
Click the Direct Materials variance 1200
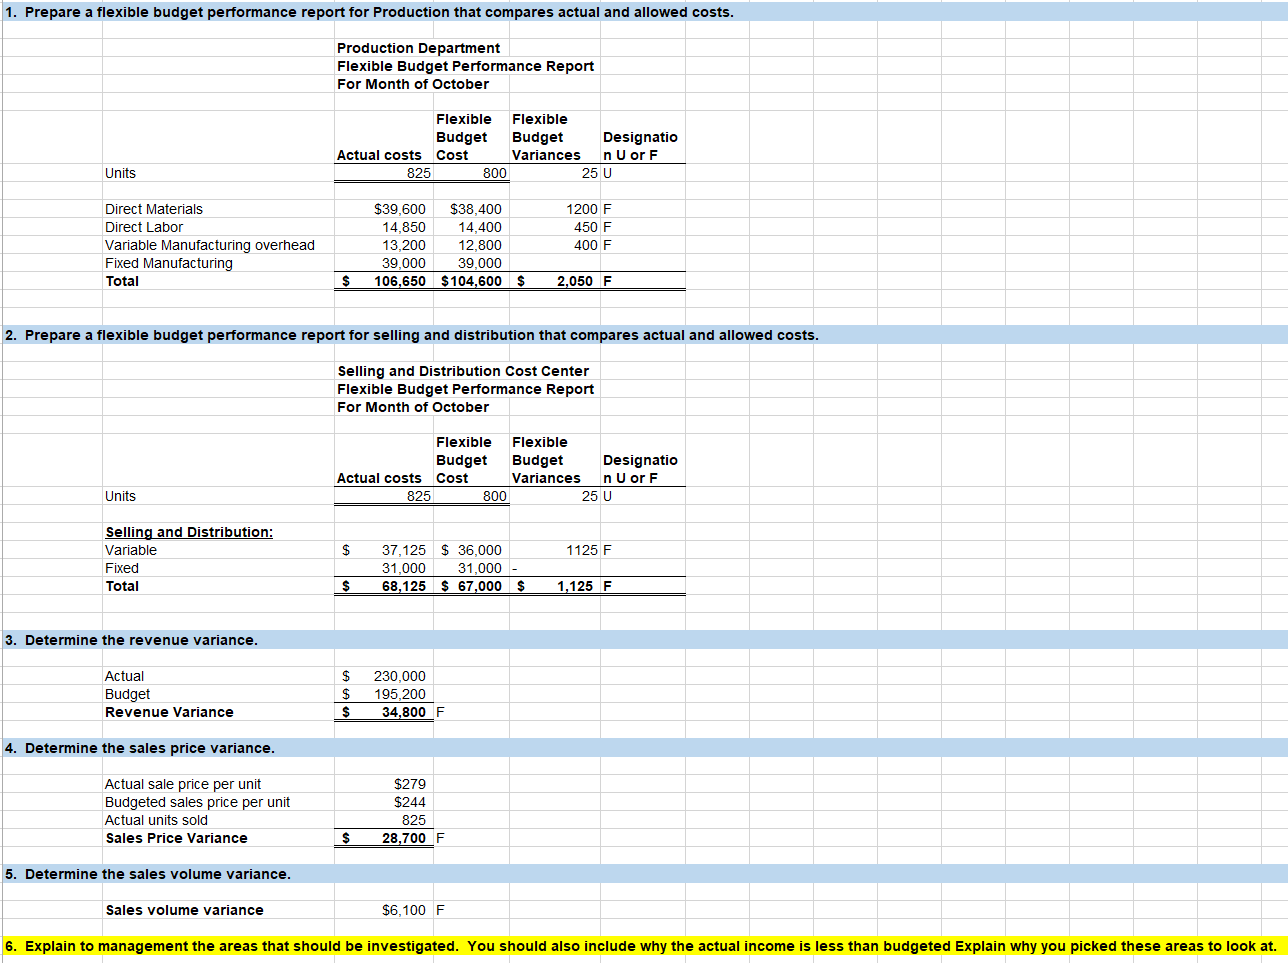582,209
